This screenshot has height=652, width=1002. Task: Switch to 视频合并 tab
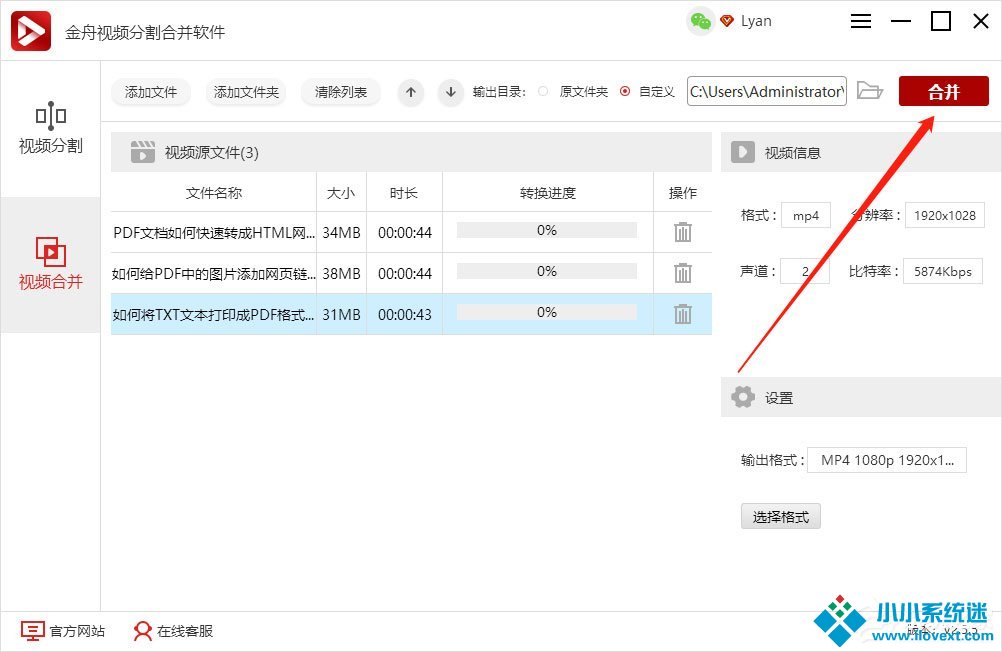pos(50,264)
